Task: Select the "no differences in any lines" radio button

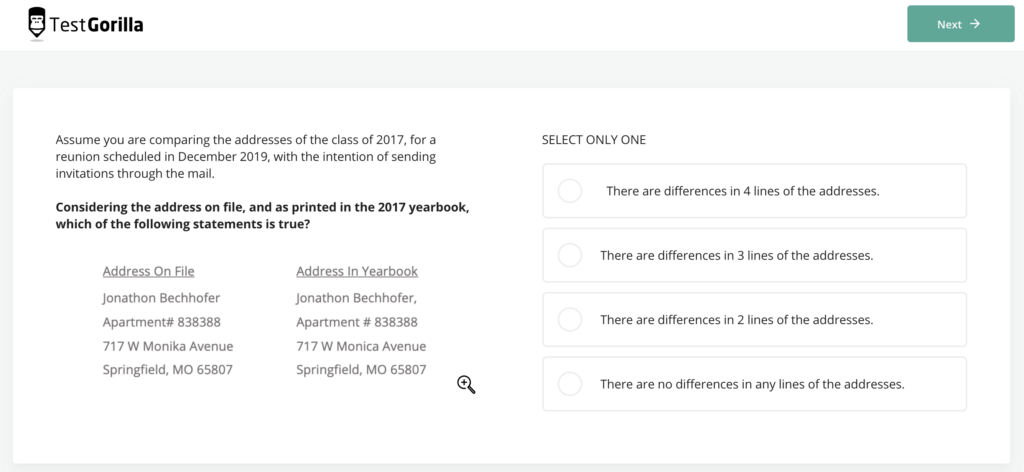Action: click(x=570, y=384)
